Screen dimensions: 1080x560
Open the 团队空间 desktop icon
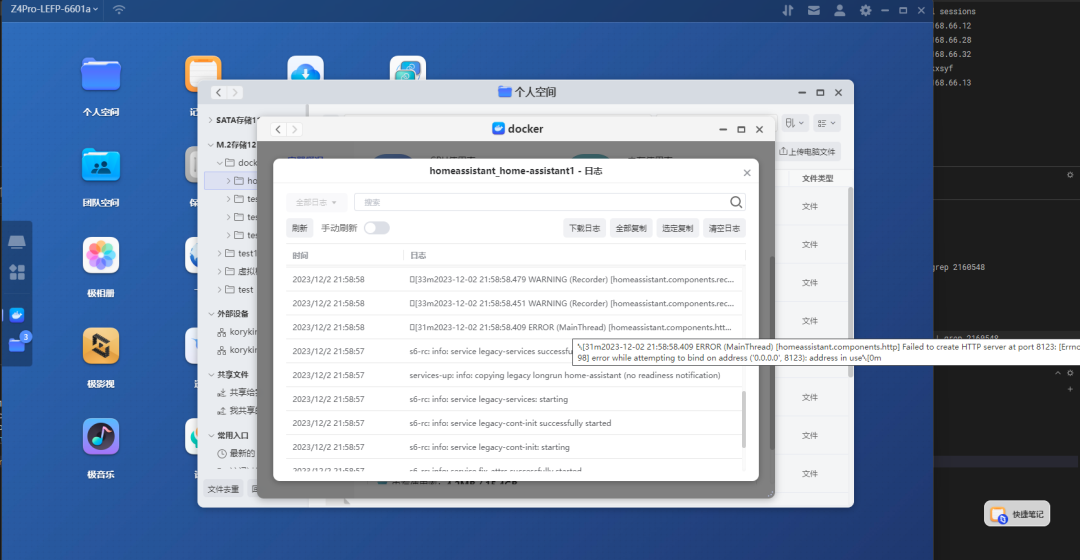coord(101,165)
